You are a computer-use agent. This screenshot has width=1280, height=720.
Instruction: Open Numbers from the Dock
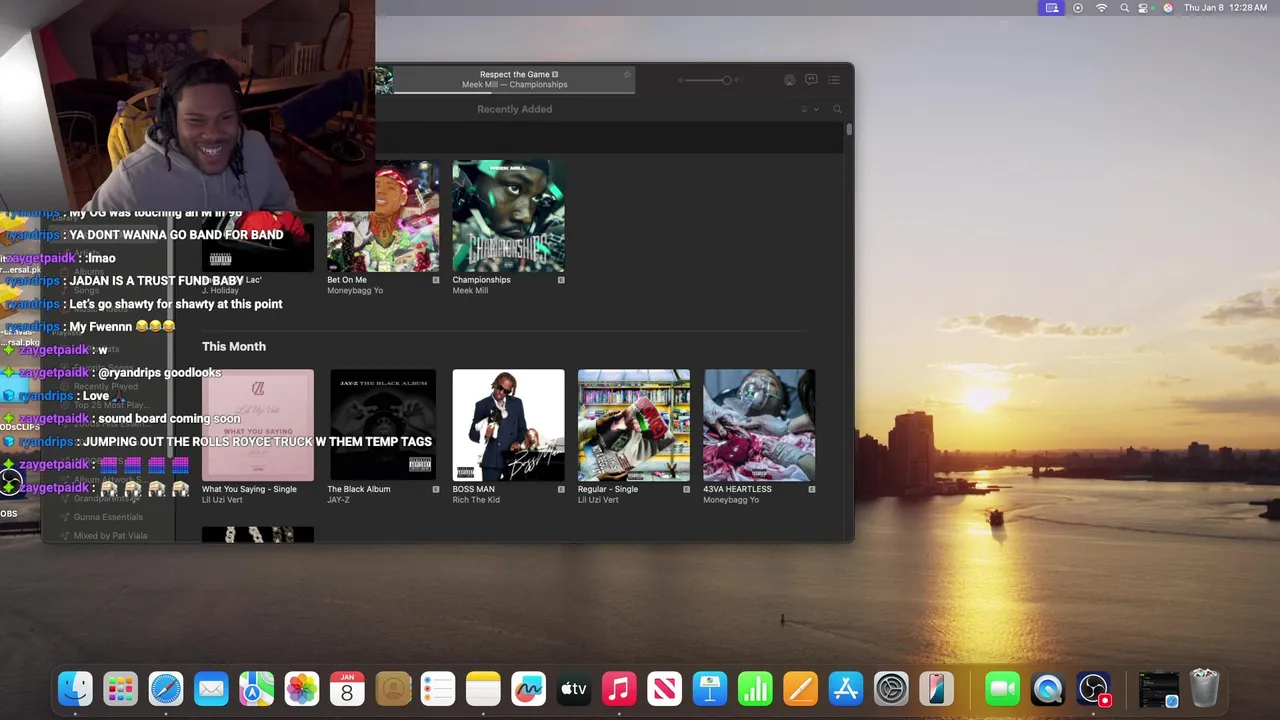[x=755, y=688]
